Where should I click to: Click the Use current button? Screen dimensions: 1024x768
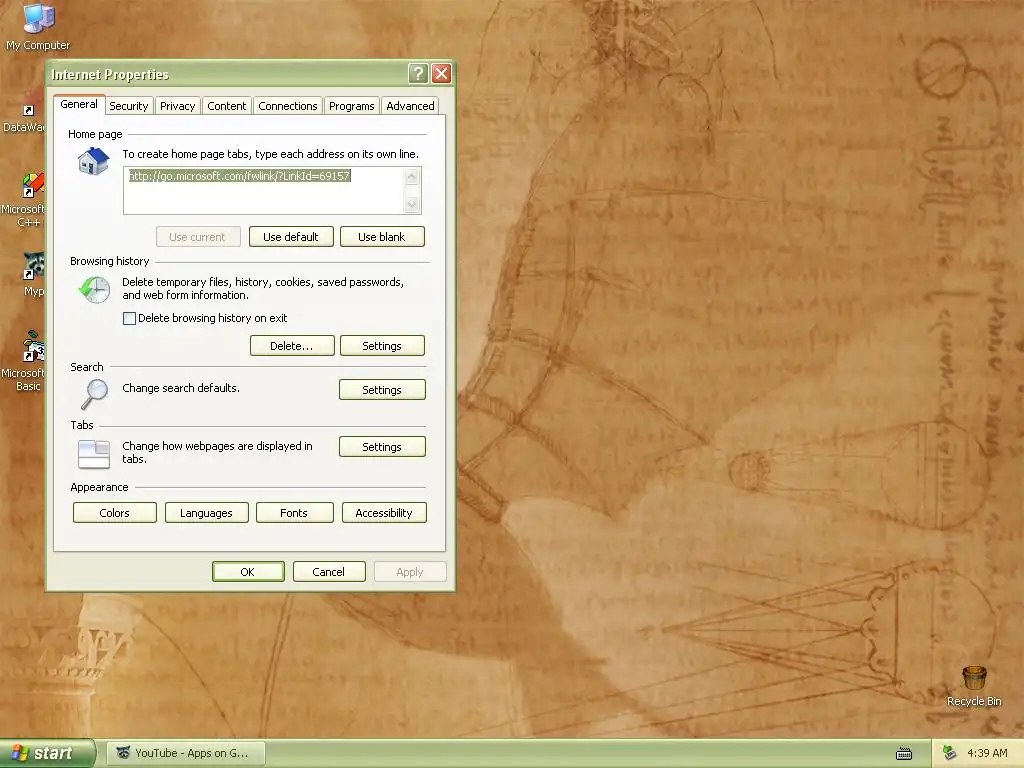click(x=198, y=236)
